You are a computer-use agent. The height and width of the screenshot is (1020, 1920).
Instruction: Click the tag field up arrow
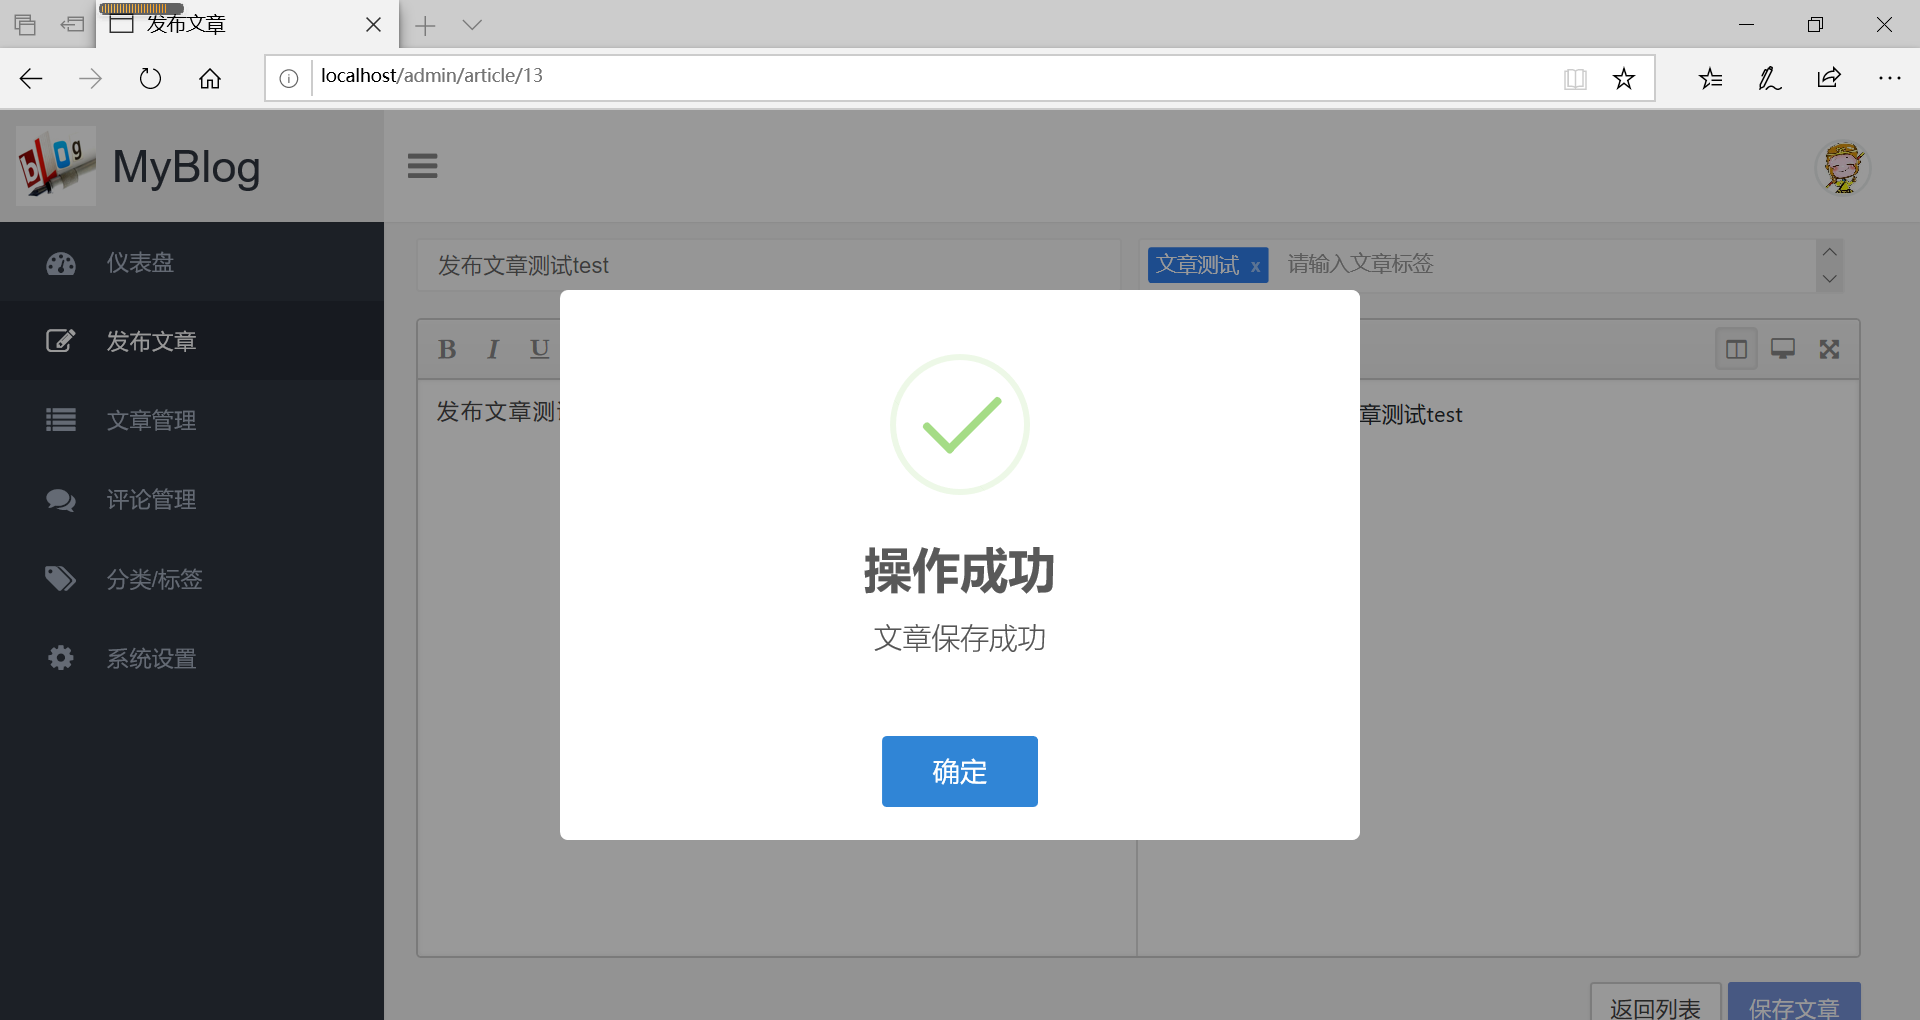pyautogui.click(x=1829, y=252)
